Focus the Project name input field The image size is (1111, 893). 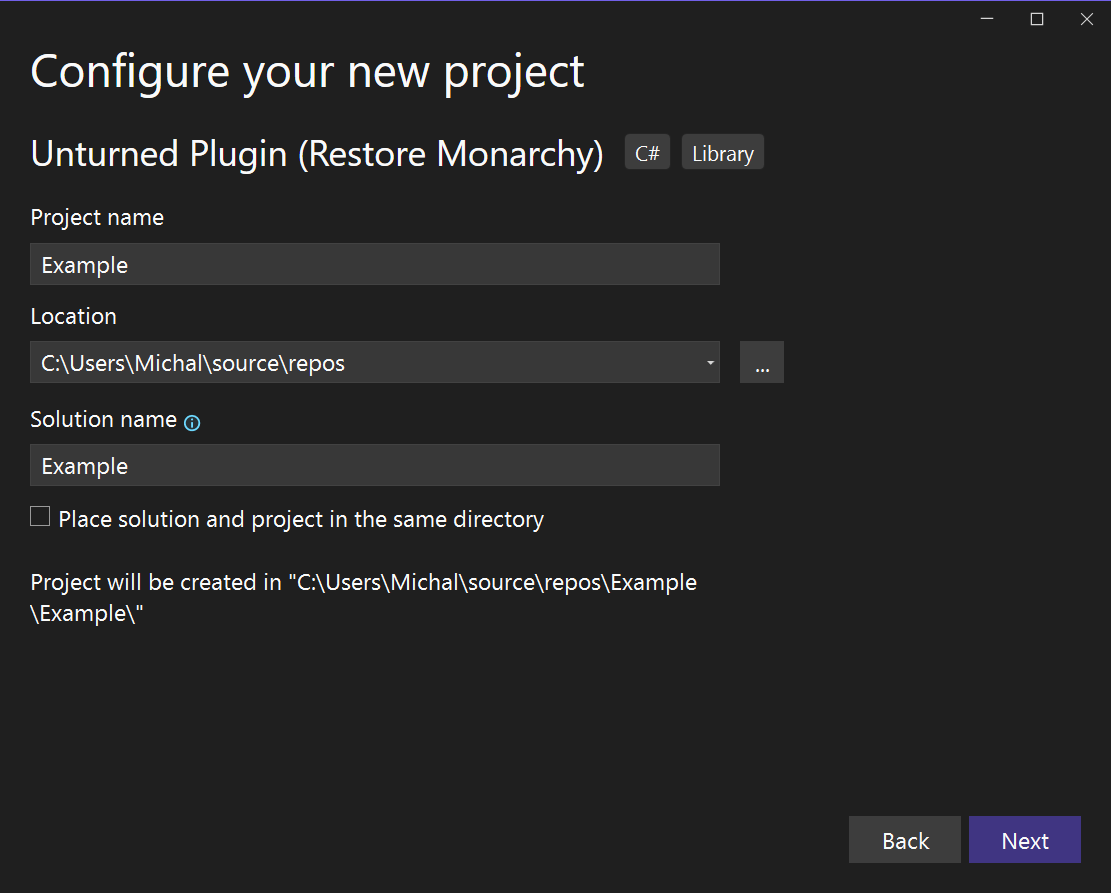pyautogui.click(x=375, y=265)
